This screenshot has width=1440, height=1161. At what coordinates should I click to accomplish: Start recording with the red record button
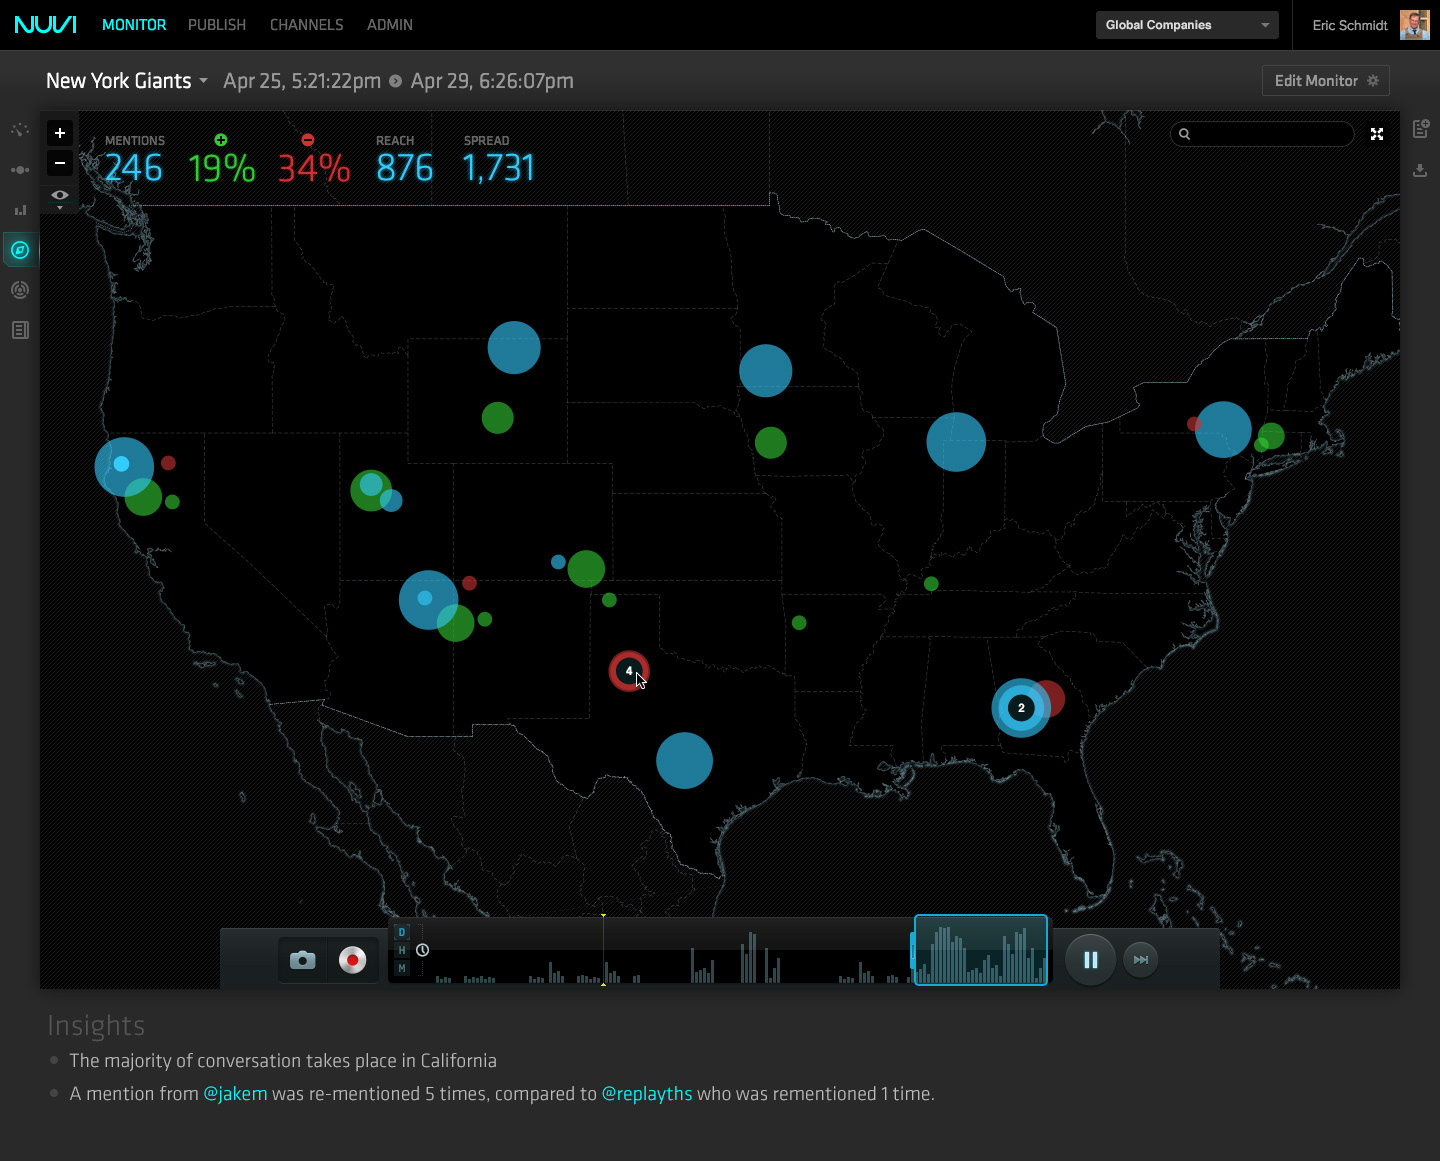[x=352, y=960]
